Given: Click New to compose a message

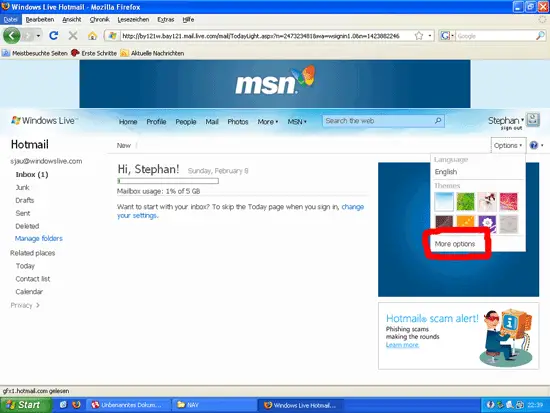Looking at the screenshot, I should [123, 145].
